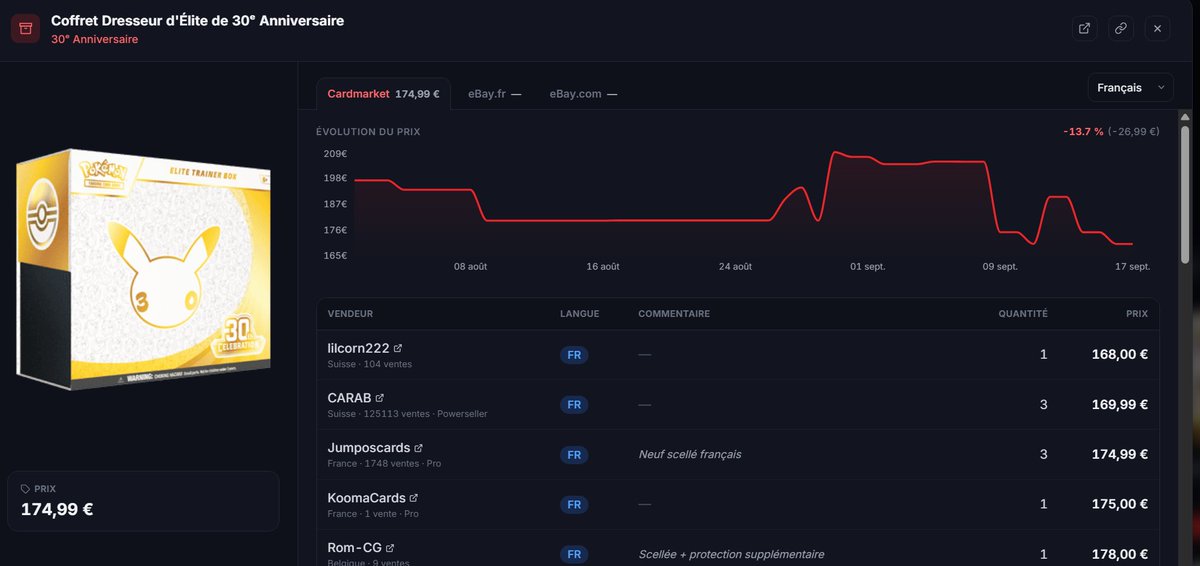Screen dimensions: 1200x566
Task: Click the -13.7 % price change value
Action: click(1083, 131)
